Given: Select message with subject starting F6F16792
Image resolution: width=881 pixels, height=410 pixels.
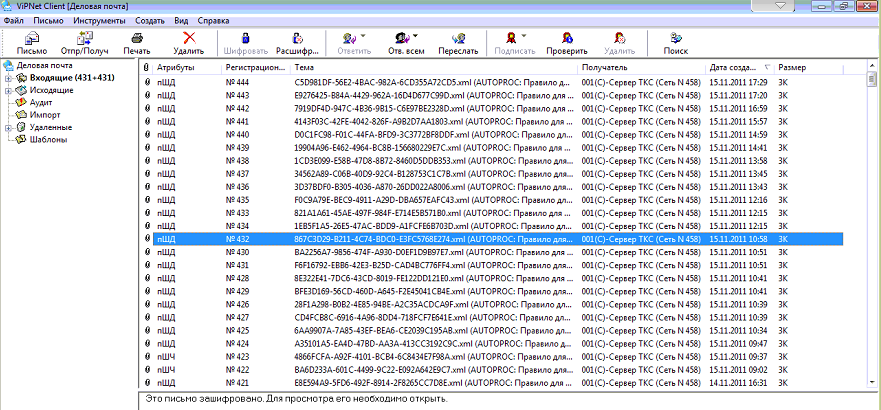Looking at the screenshot, I should (x=492, y=265).
